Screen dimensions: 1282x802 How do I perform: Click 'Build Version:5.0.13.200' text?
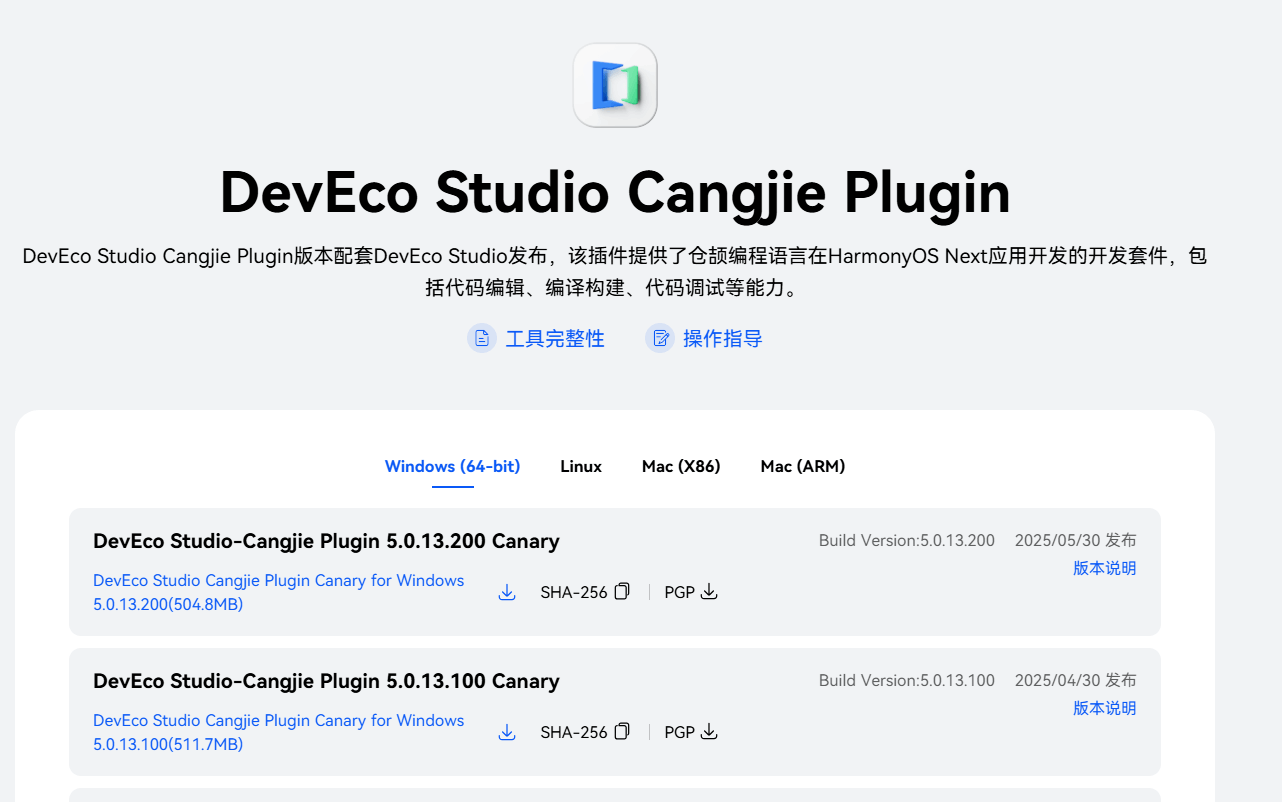[907, 540]
